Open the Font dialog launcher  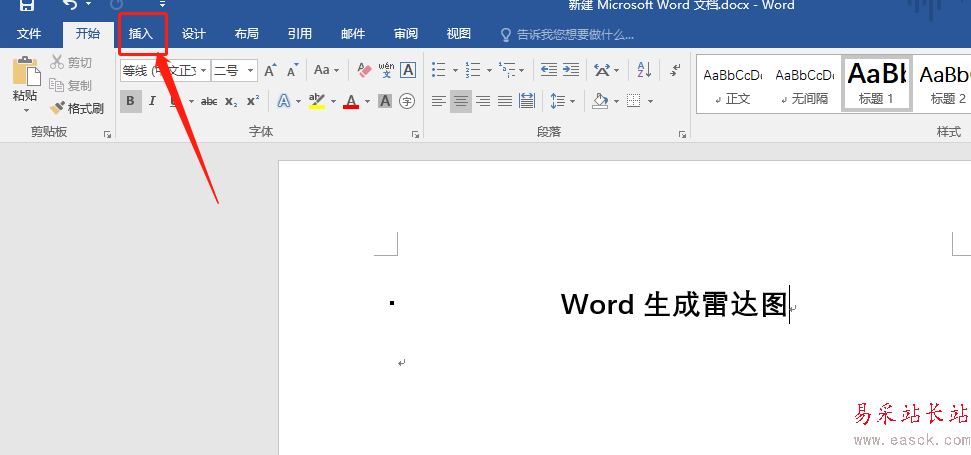point(415,134)
